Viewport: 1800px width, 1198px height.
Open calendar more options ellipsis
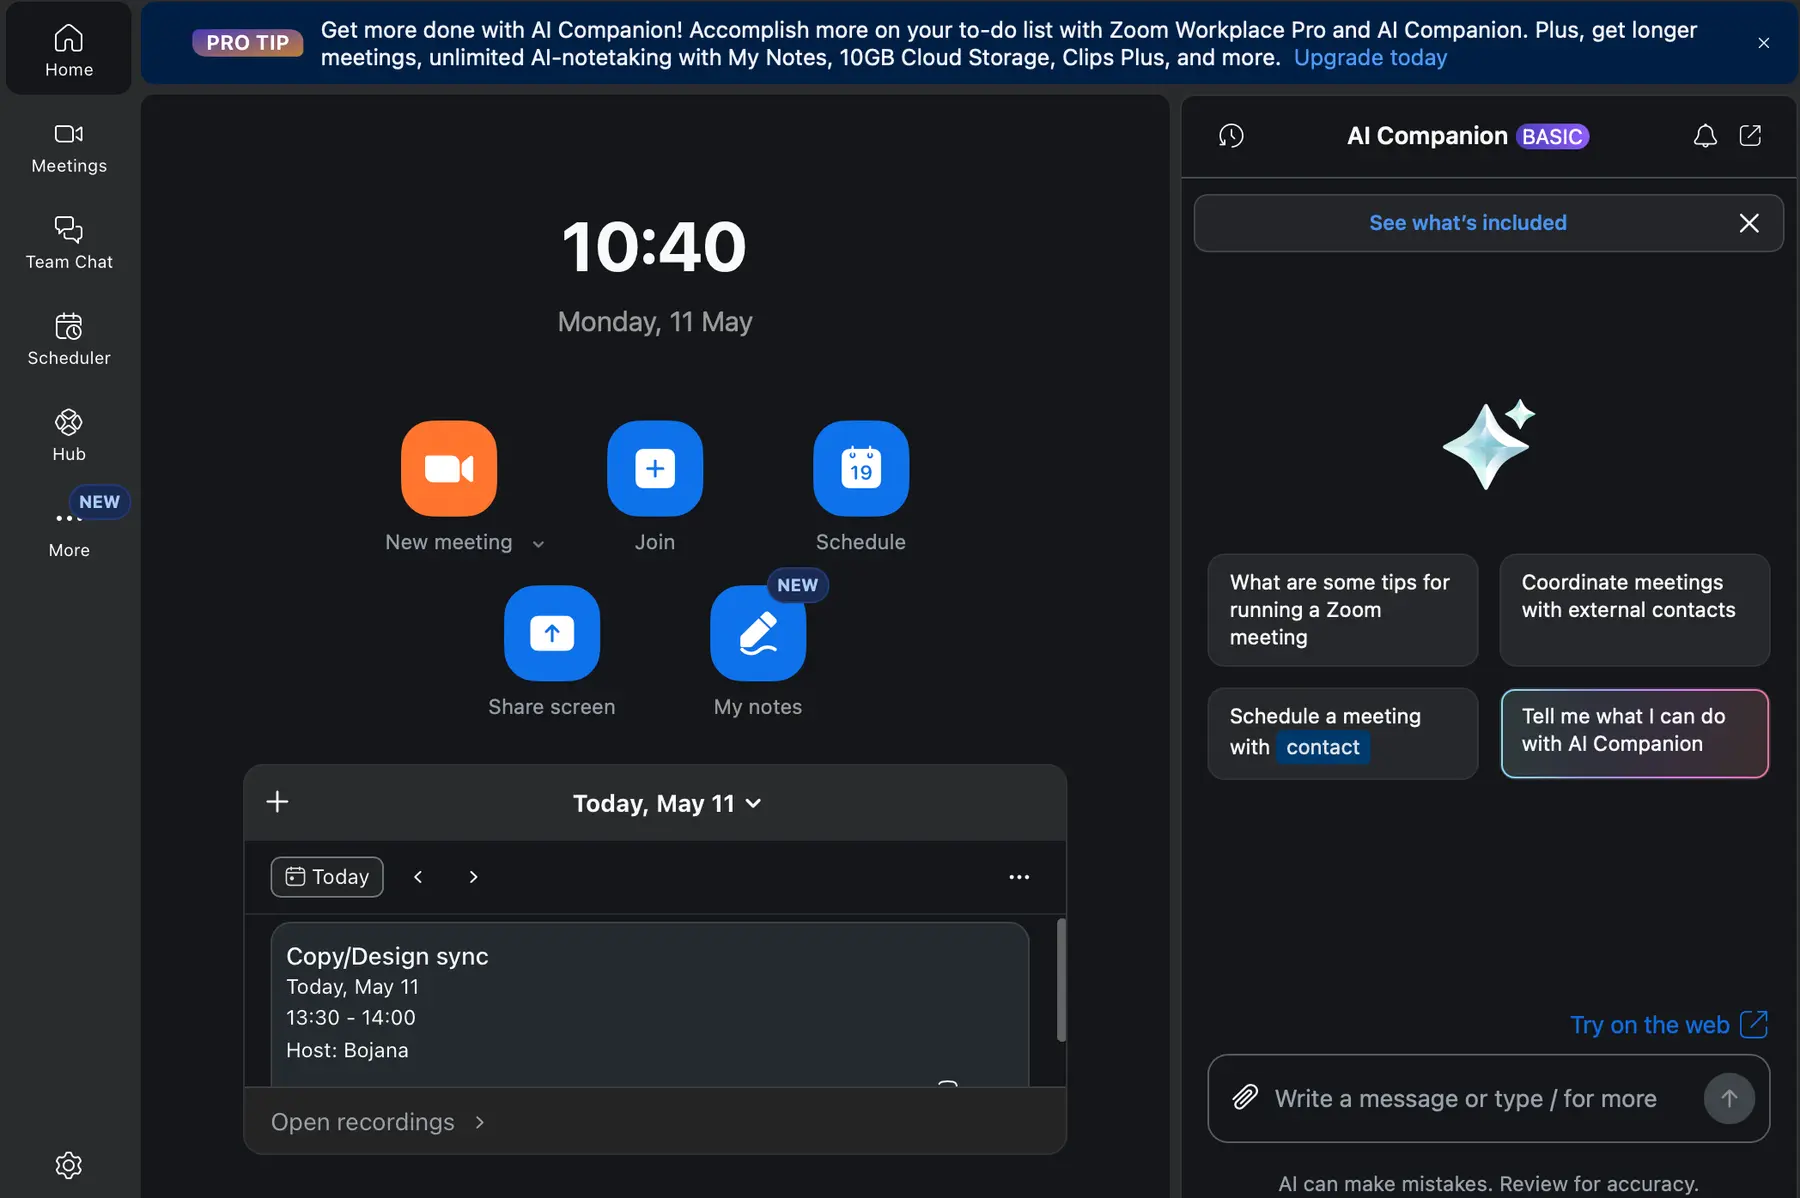(x=1019, y=877)
